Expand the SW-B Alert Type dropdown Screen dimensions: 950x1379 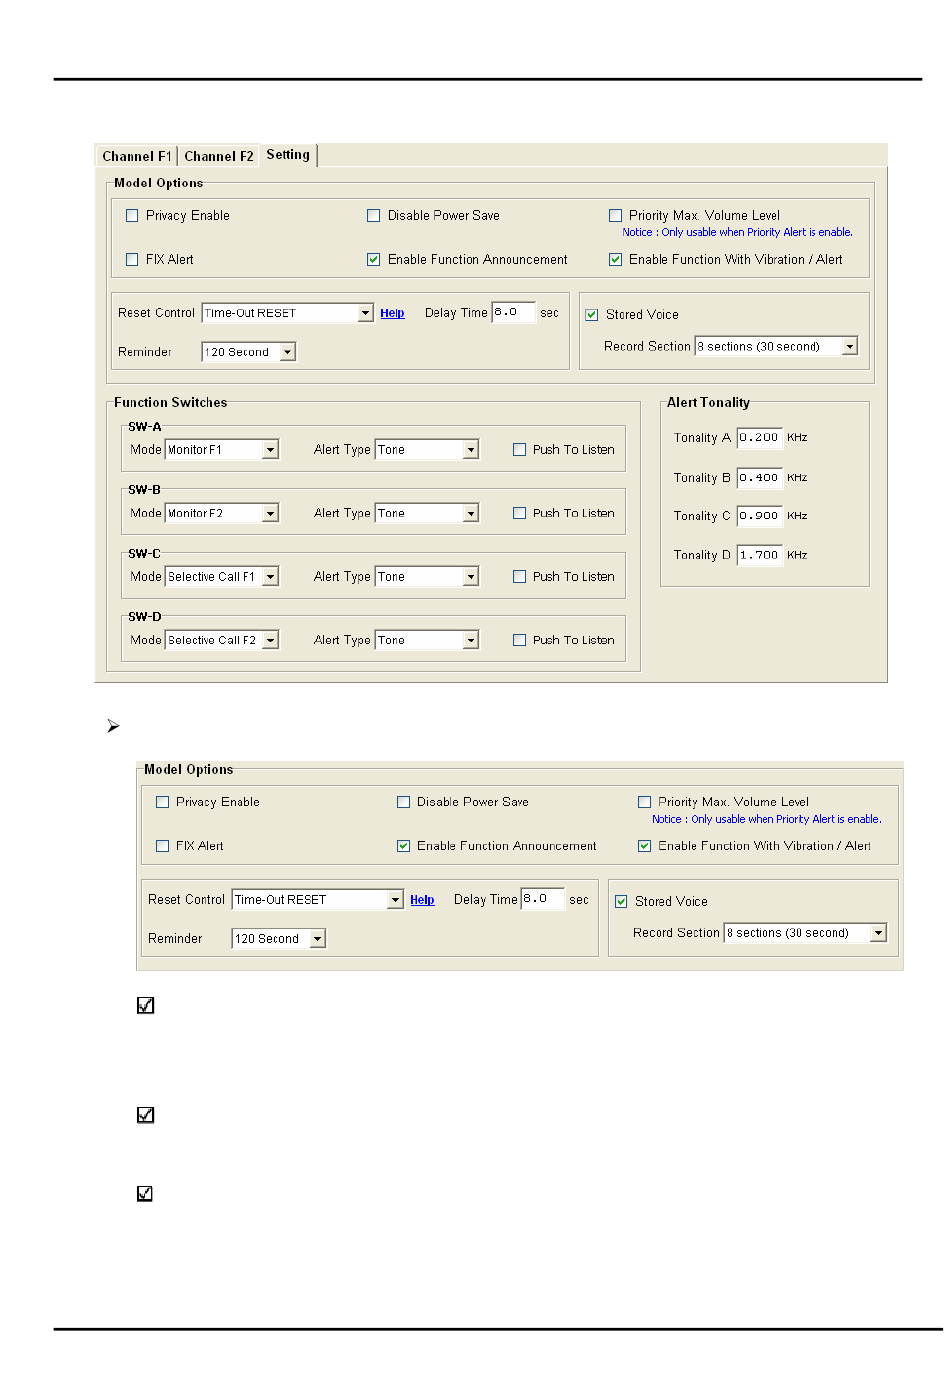427,513
